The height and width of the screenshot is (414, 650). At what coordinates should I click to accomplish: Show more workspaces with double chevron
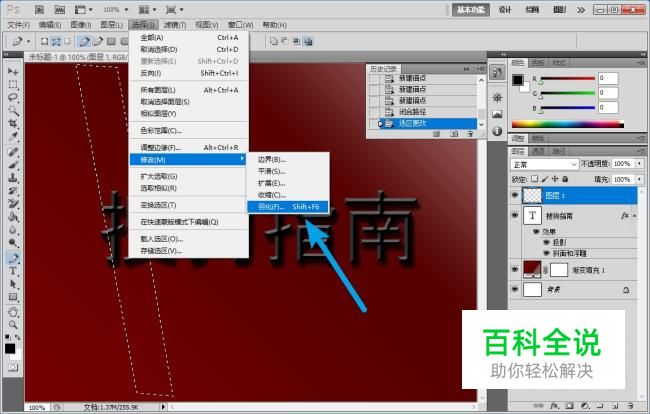[x=581, y=10]
